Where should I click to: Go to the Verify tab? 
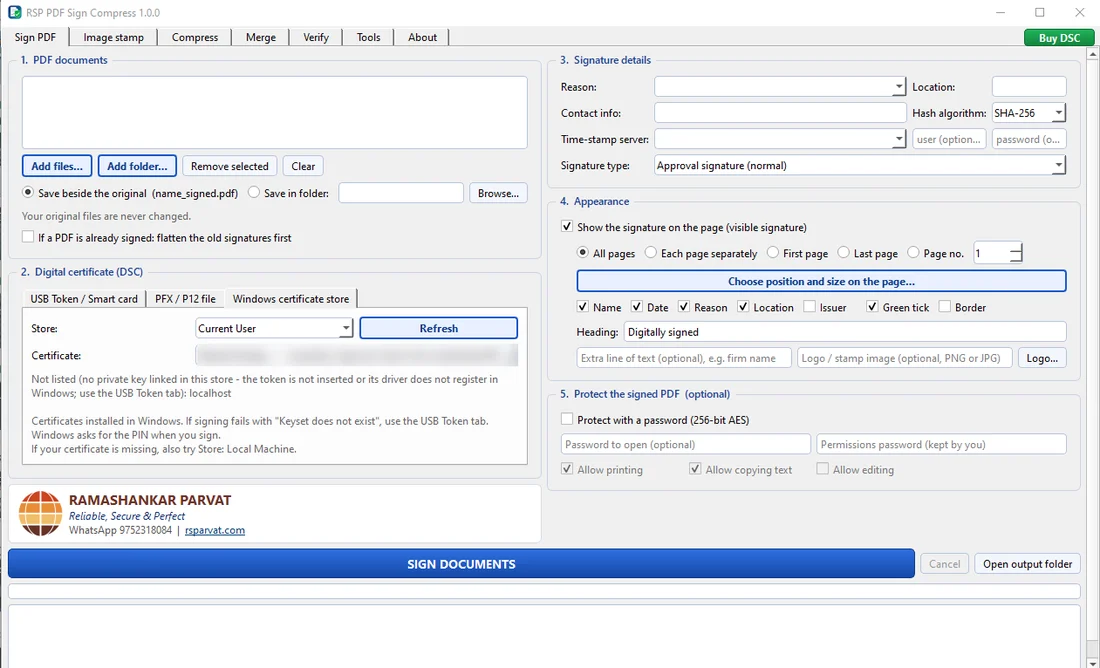click(316, 37)
